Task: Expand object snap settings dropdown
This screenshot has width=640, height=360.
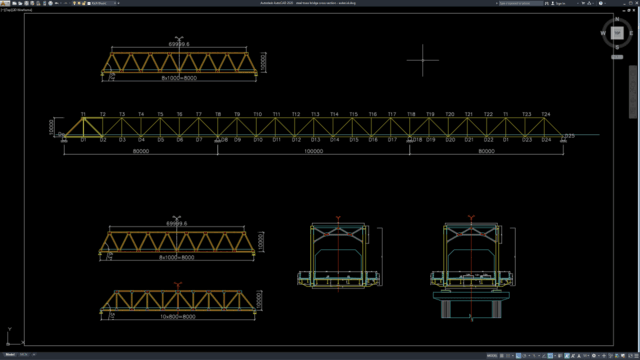Action: [555, 356]
